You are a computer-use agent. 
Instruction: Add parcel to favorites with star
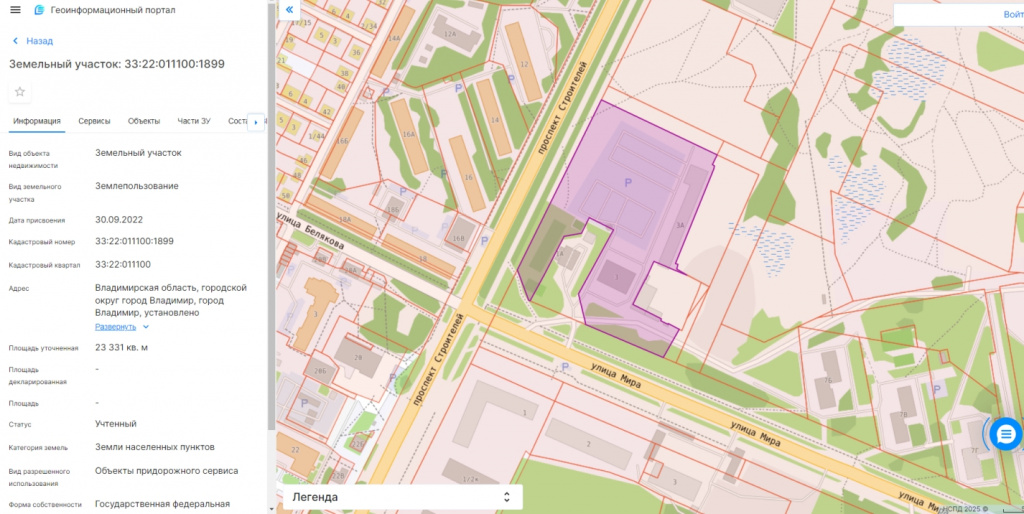(20, 92)
